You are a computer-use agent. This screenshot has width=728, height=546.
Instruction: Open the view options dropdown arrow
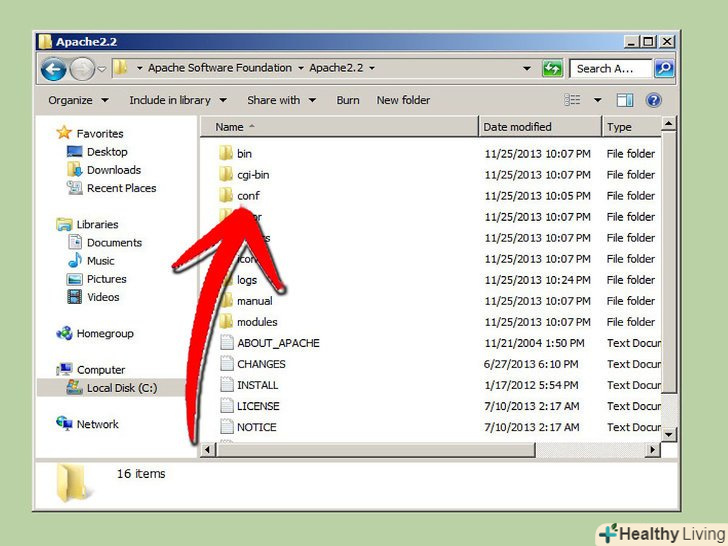[x=598, y=100]
